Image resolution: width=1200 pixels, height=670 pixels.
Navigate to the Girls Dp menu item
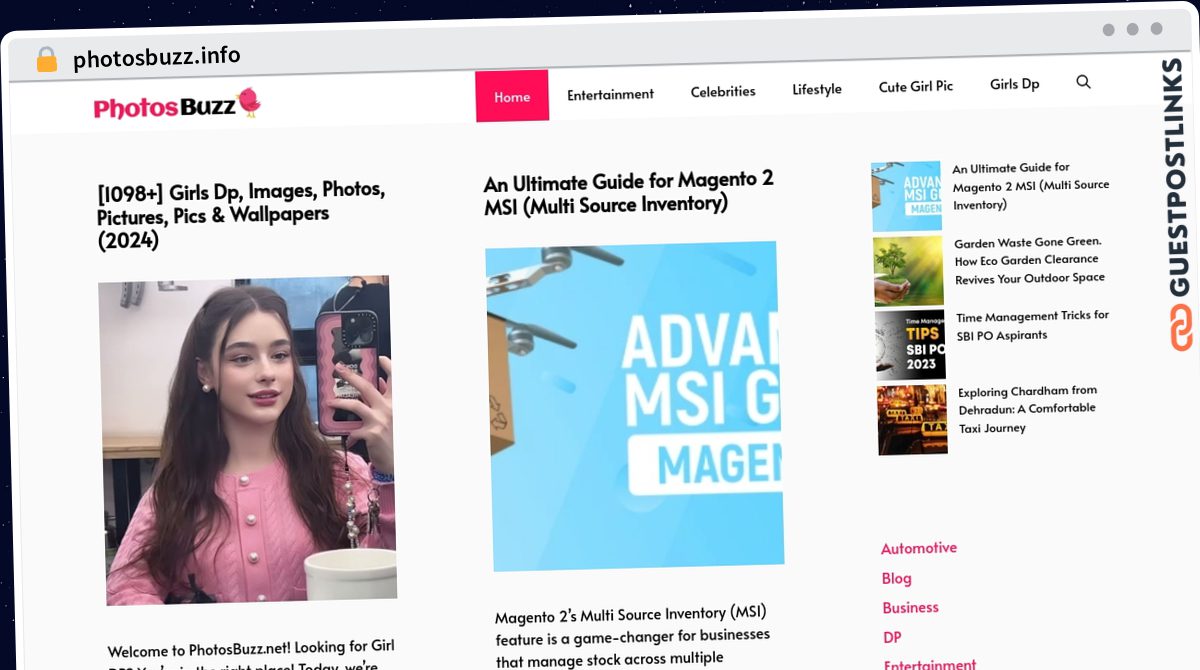[1015, 84]
